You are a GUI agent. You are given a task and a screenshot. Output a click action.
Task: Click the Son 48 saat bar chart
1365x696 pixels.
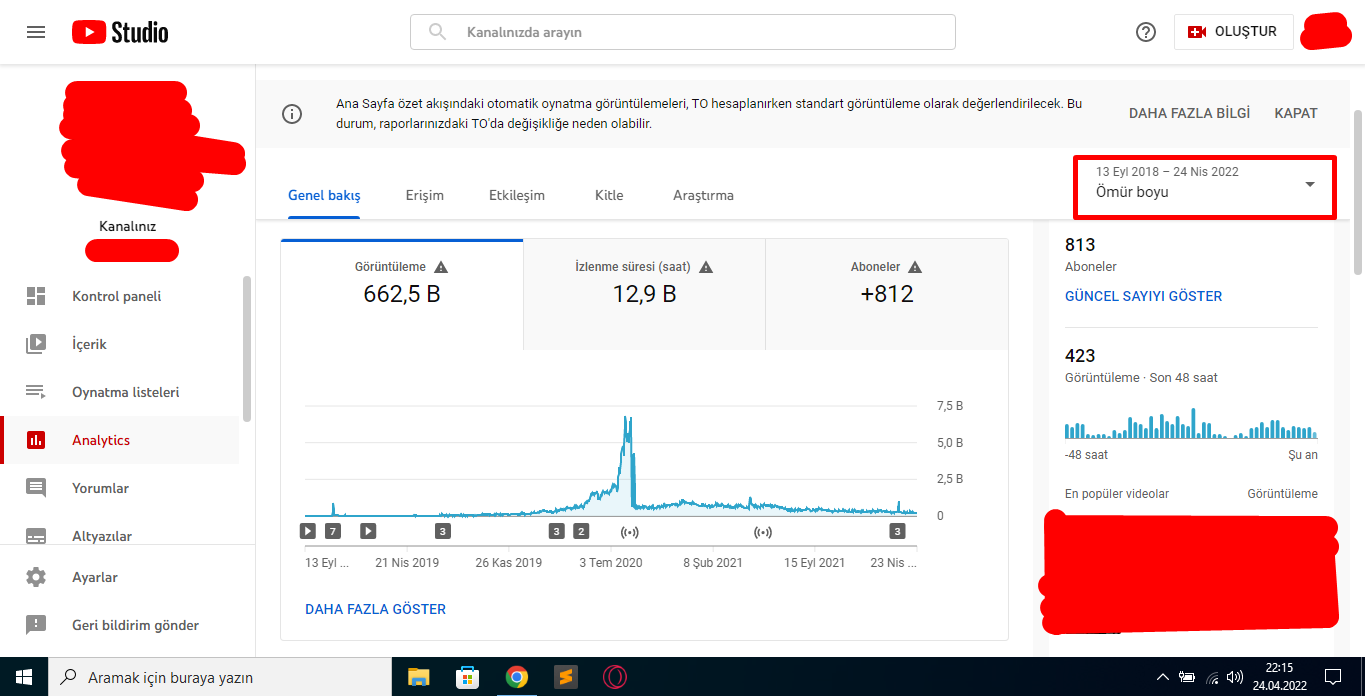pos(1191,423)
